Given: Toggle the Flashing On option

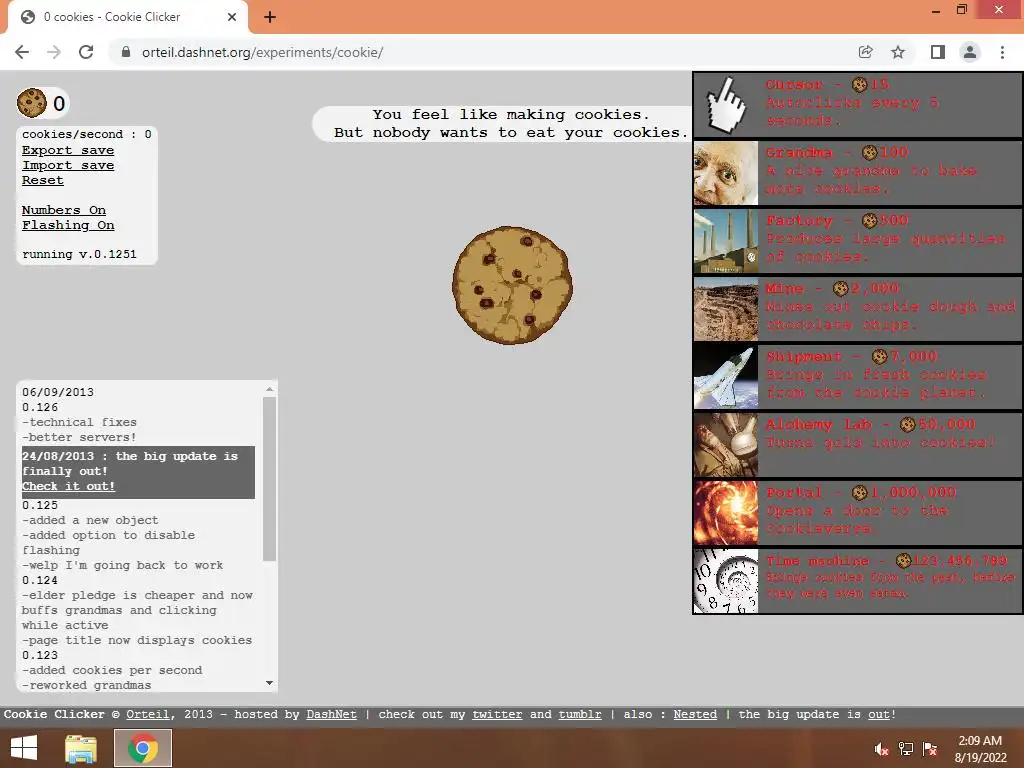Looking at the screenshot, I should (x=68, y=225).
